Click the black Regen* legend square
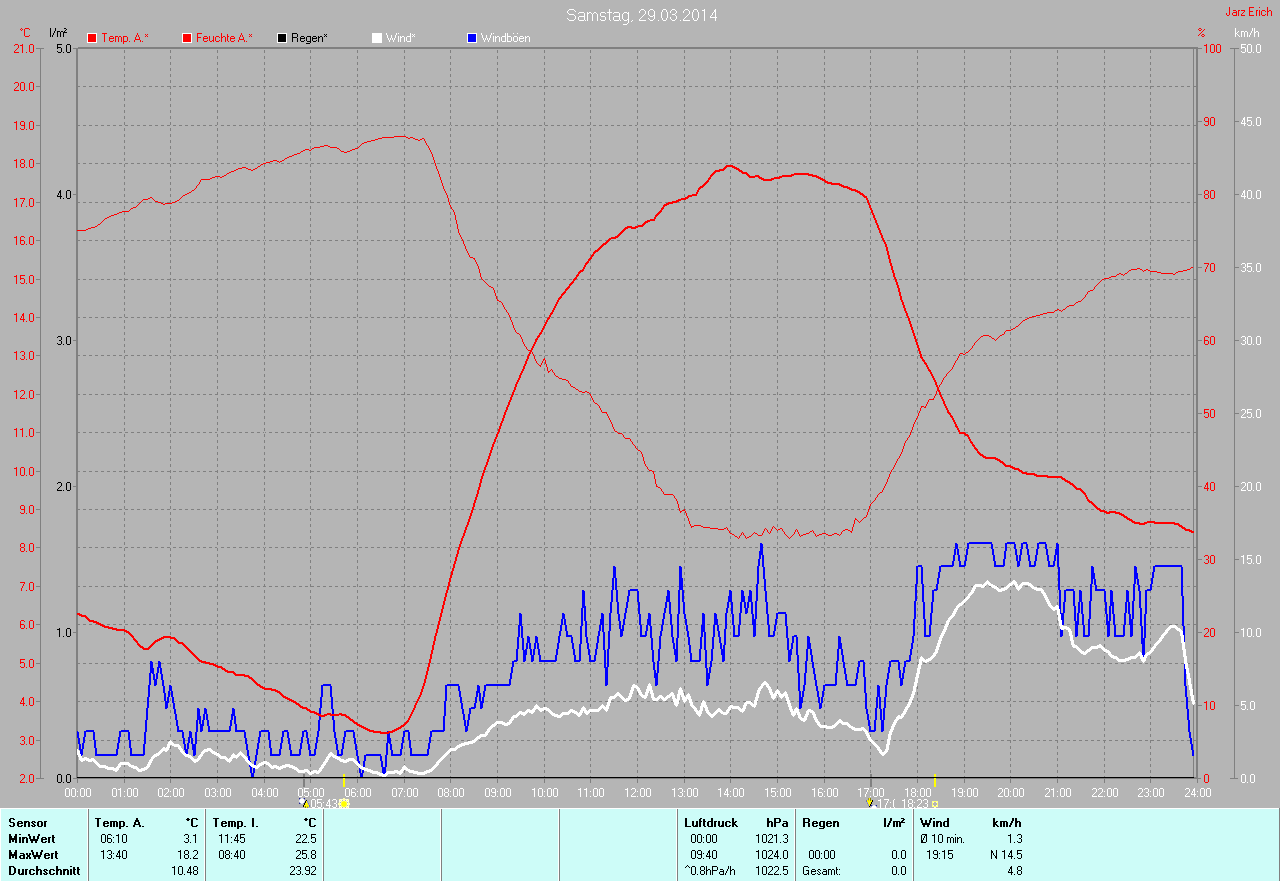 282,38
